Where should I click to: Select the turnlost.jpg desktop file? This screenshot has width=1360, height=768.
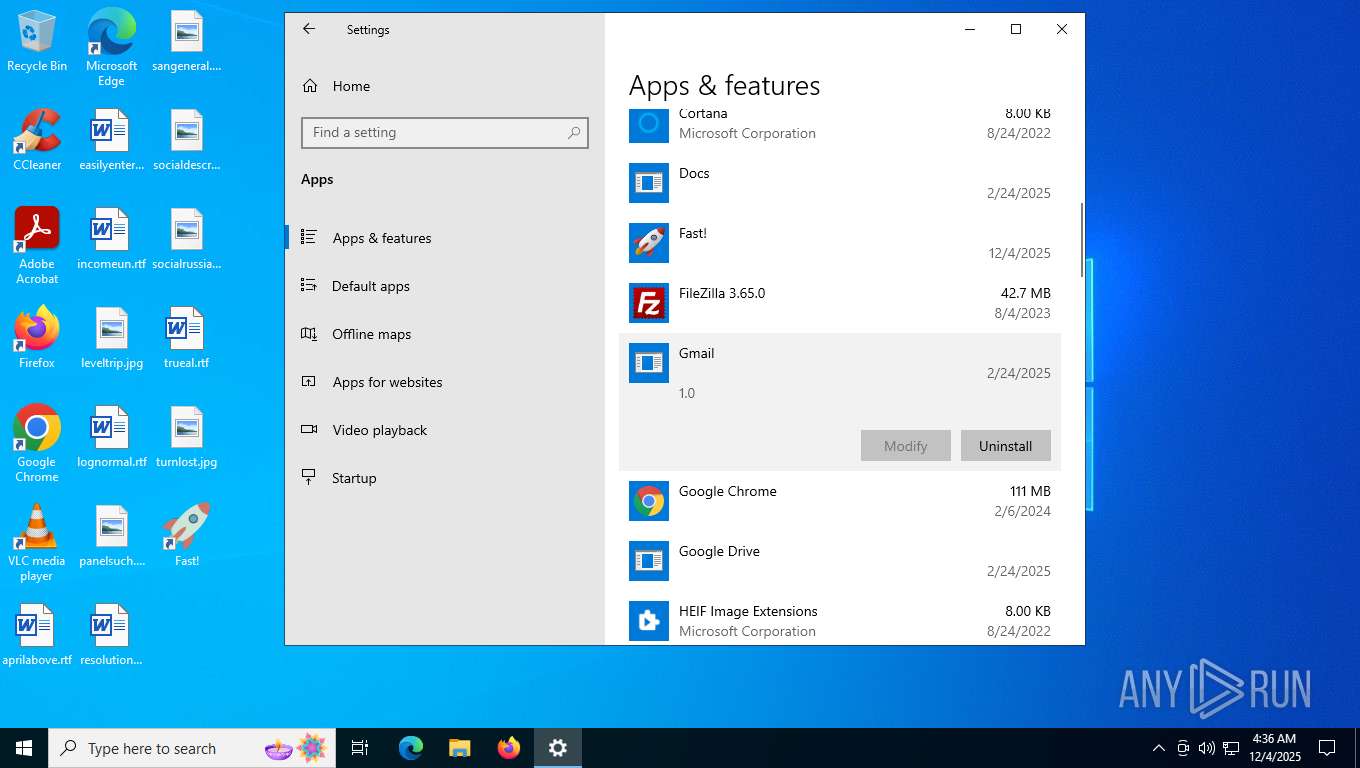click(x=187, y=437)
